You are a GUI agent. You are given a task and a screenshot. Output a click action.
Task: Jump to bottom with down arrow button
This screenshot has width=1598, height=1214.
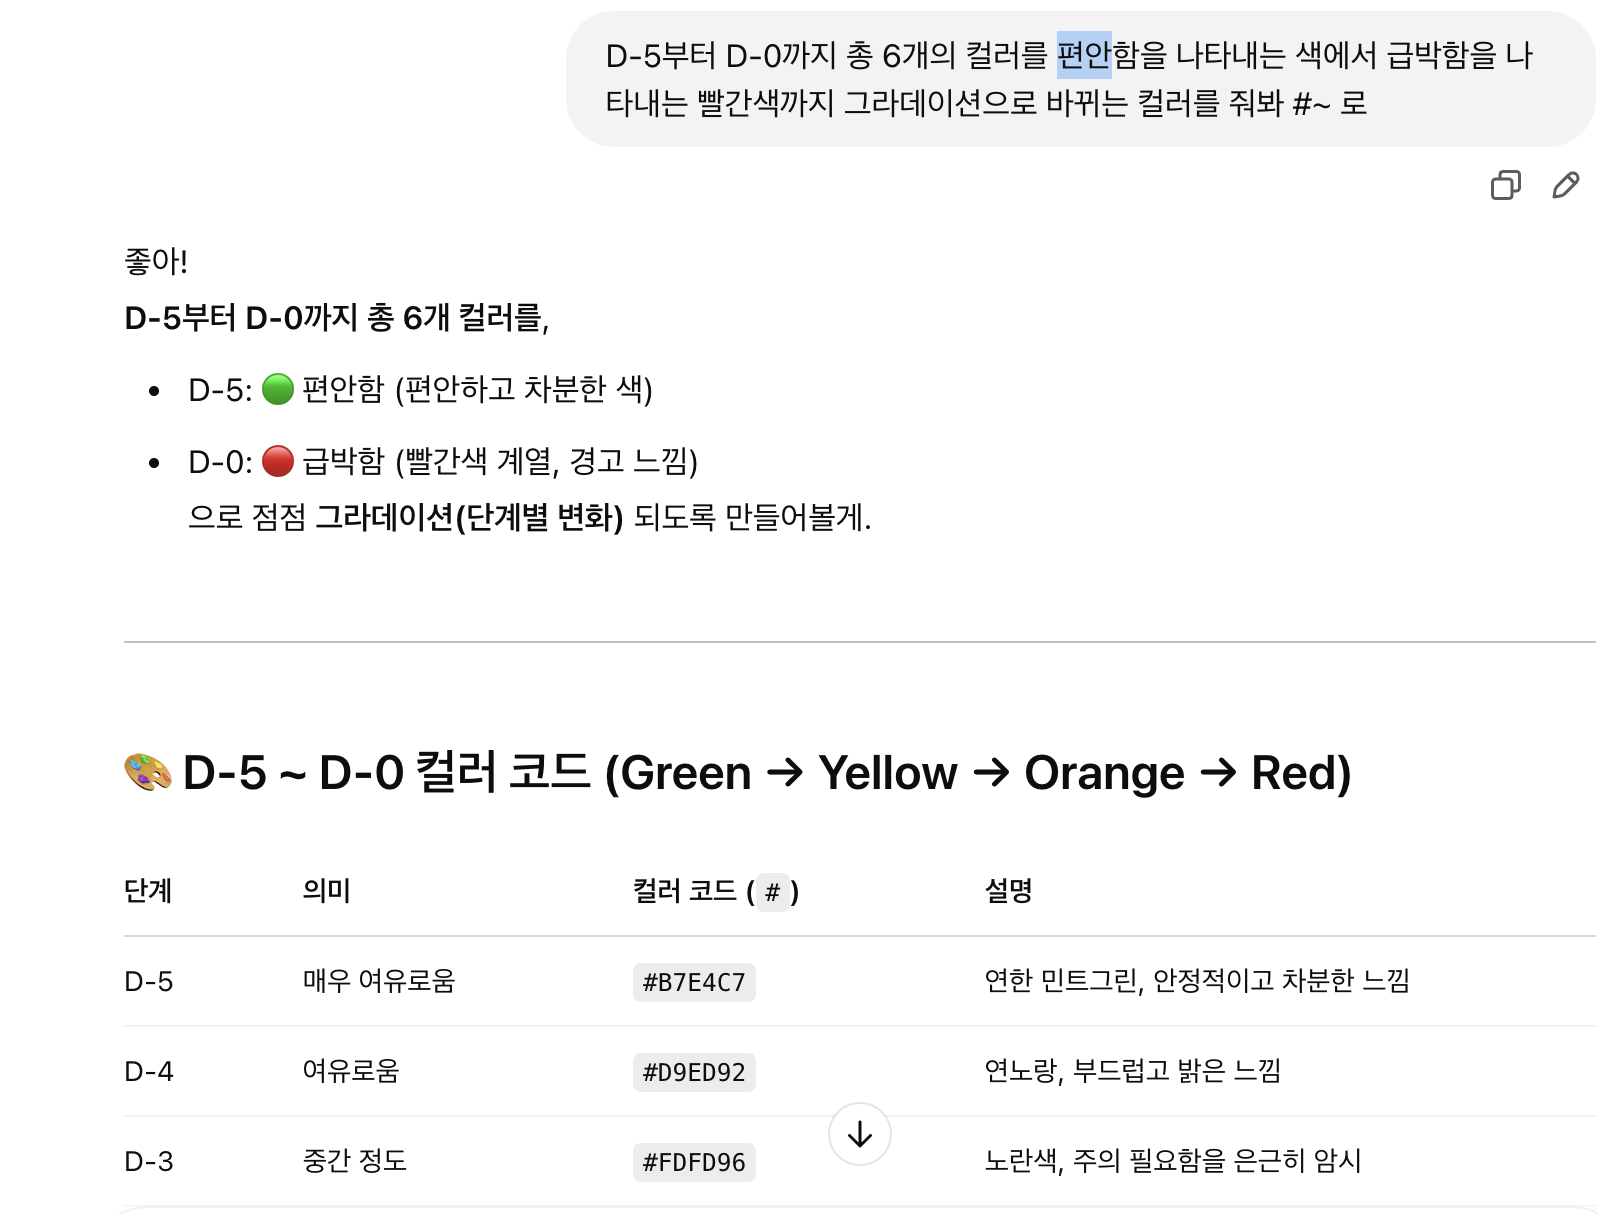pos(860,1134)
